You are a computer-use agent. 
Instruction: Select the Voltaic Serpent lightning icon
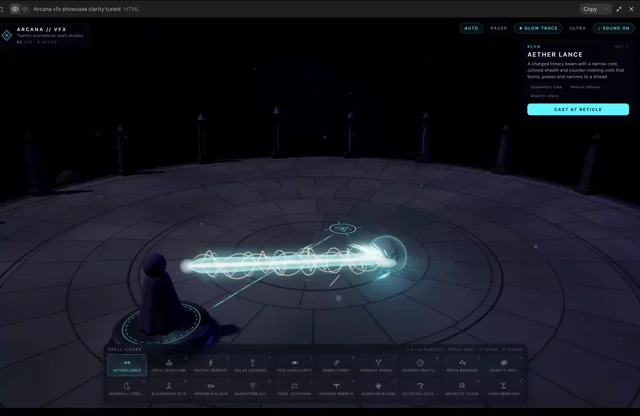tap(211, 365)
